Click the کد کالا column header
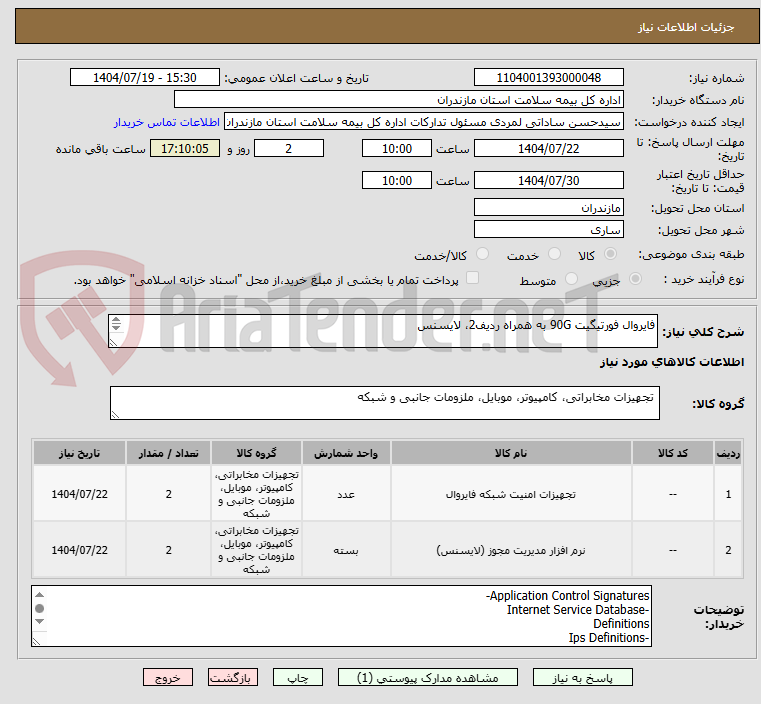The image size is (761, 704). (673, 453)
